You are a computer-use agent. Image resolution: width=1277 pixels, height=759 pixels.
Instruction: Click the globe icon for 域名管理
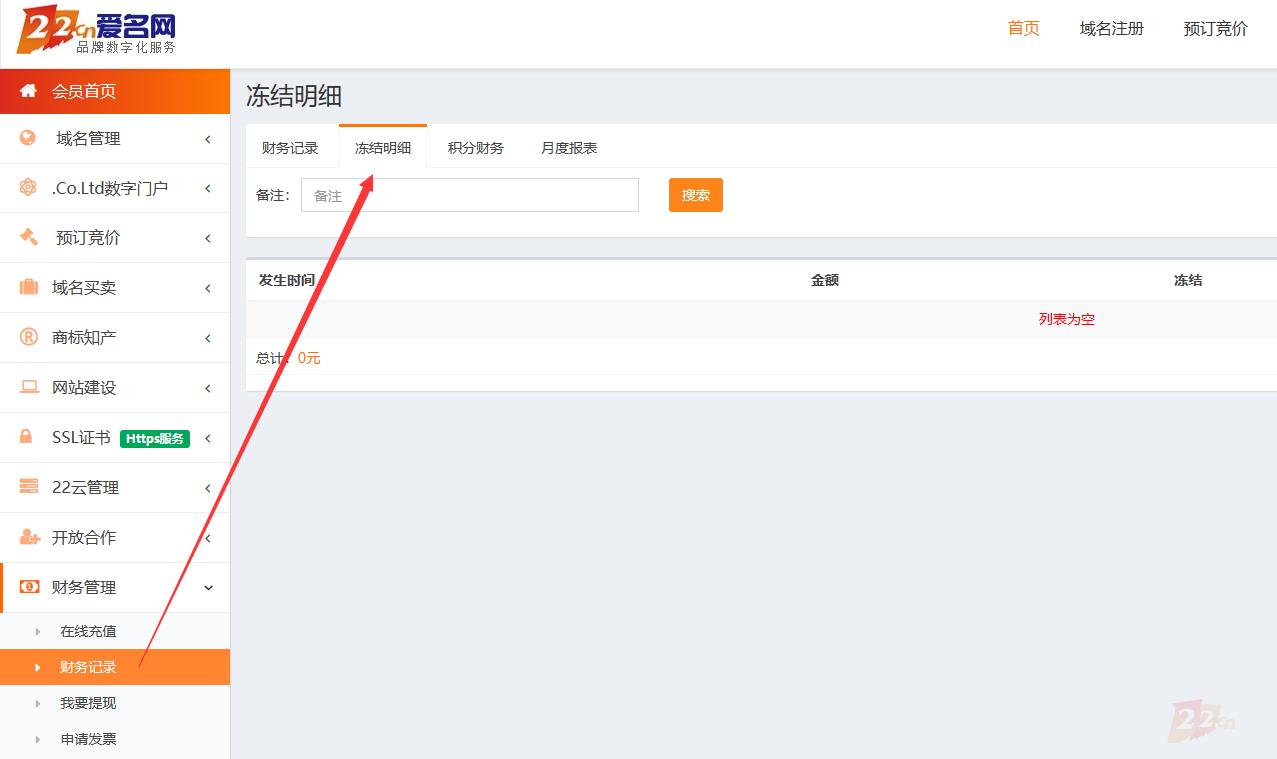28,138
